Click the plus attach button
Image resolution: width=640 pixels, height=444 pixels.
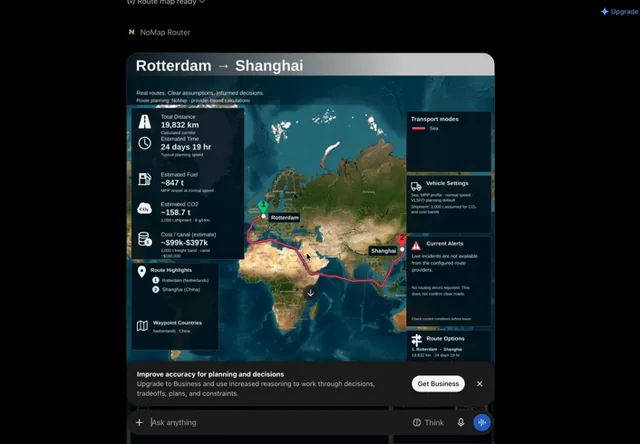coord(139,422)
